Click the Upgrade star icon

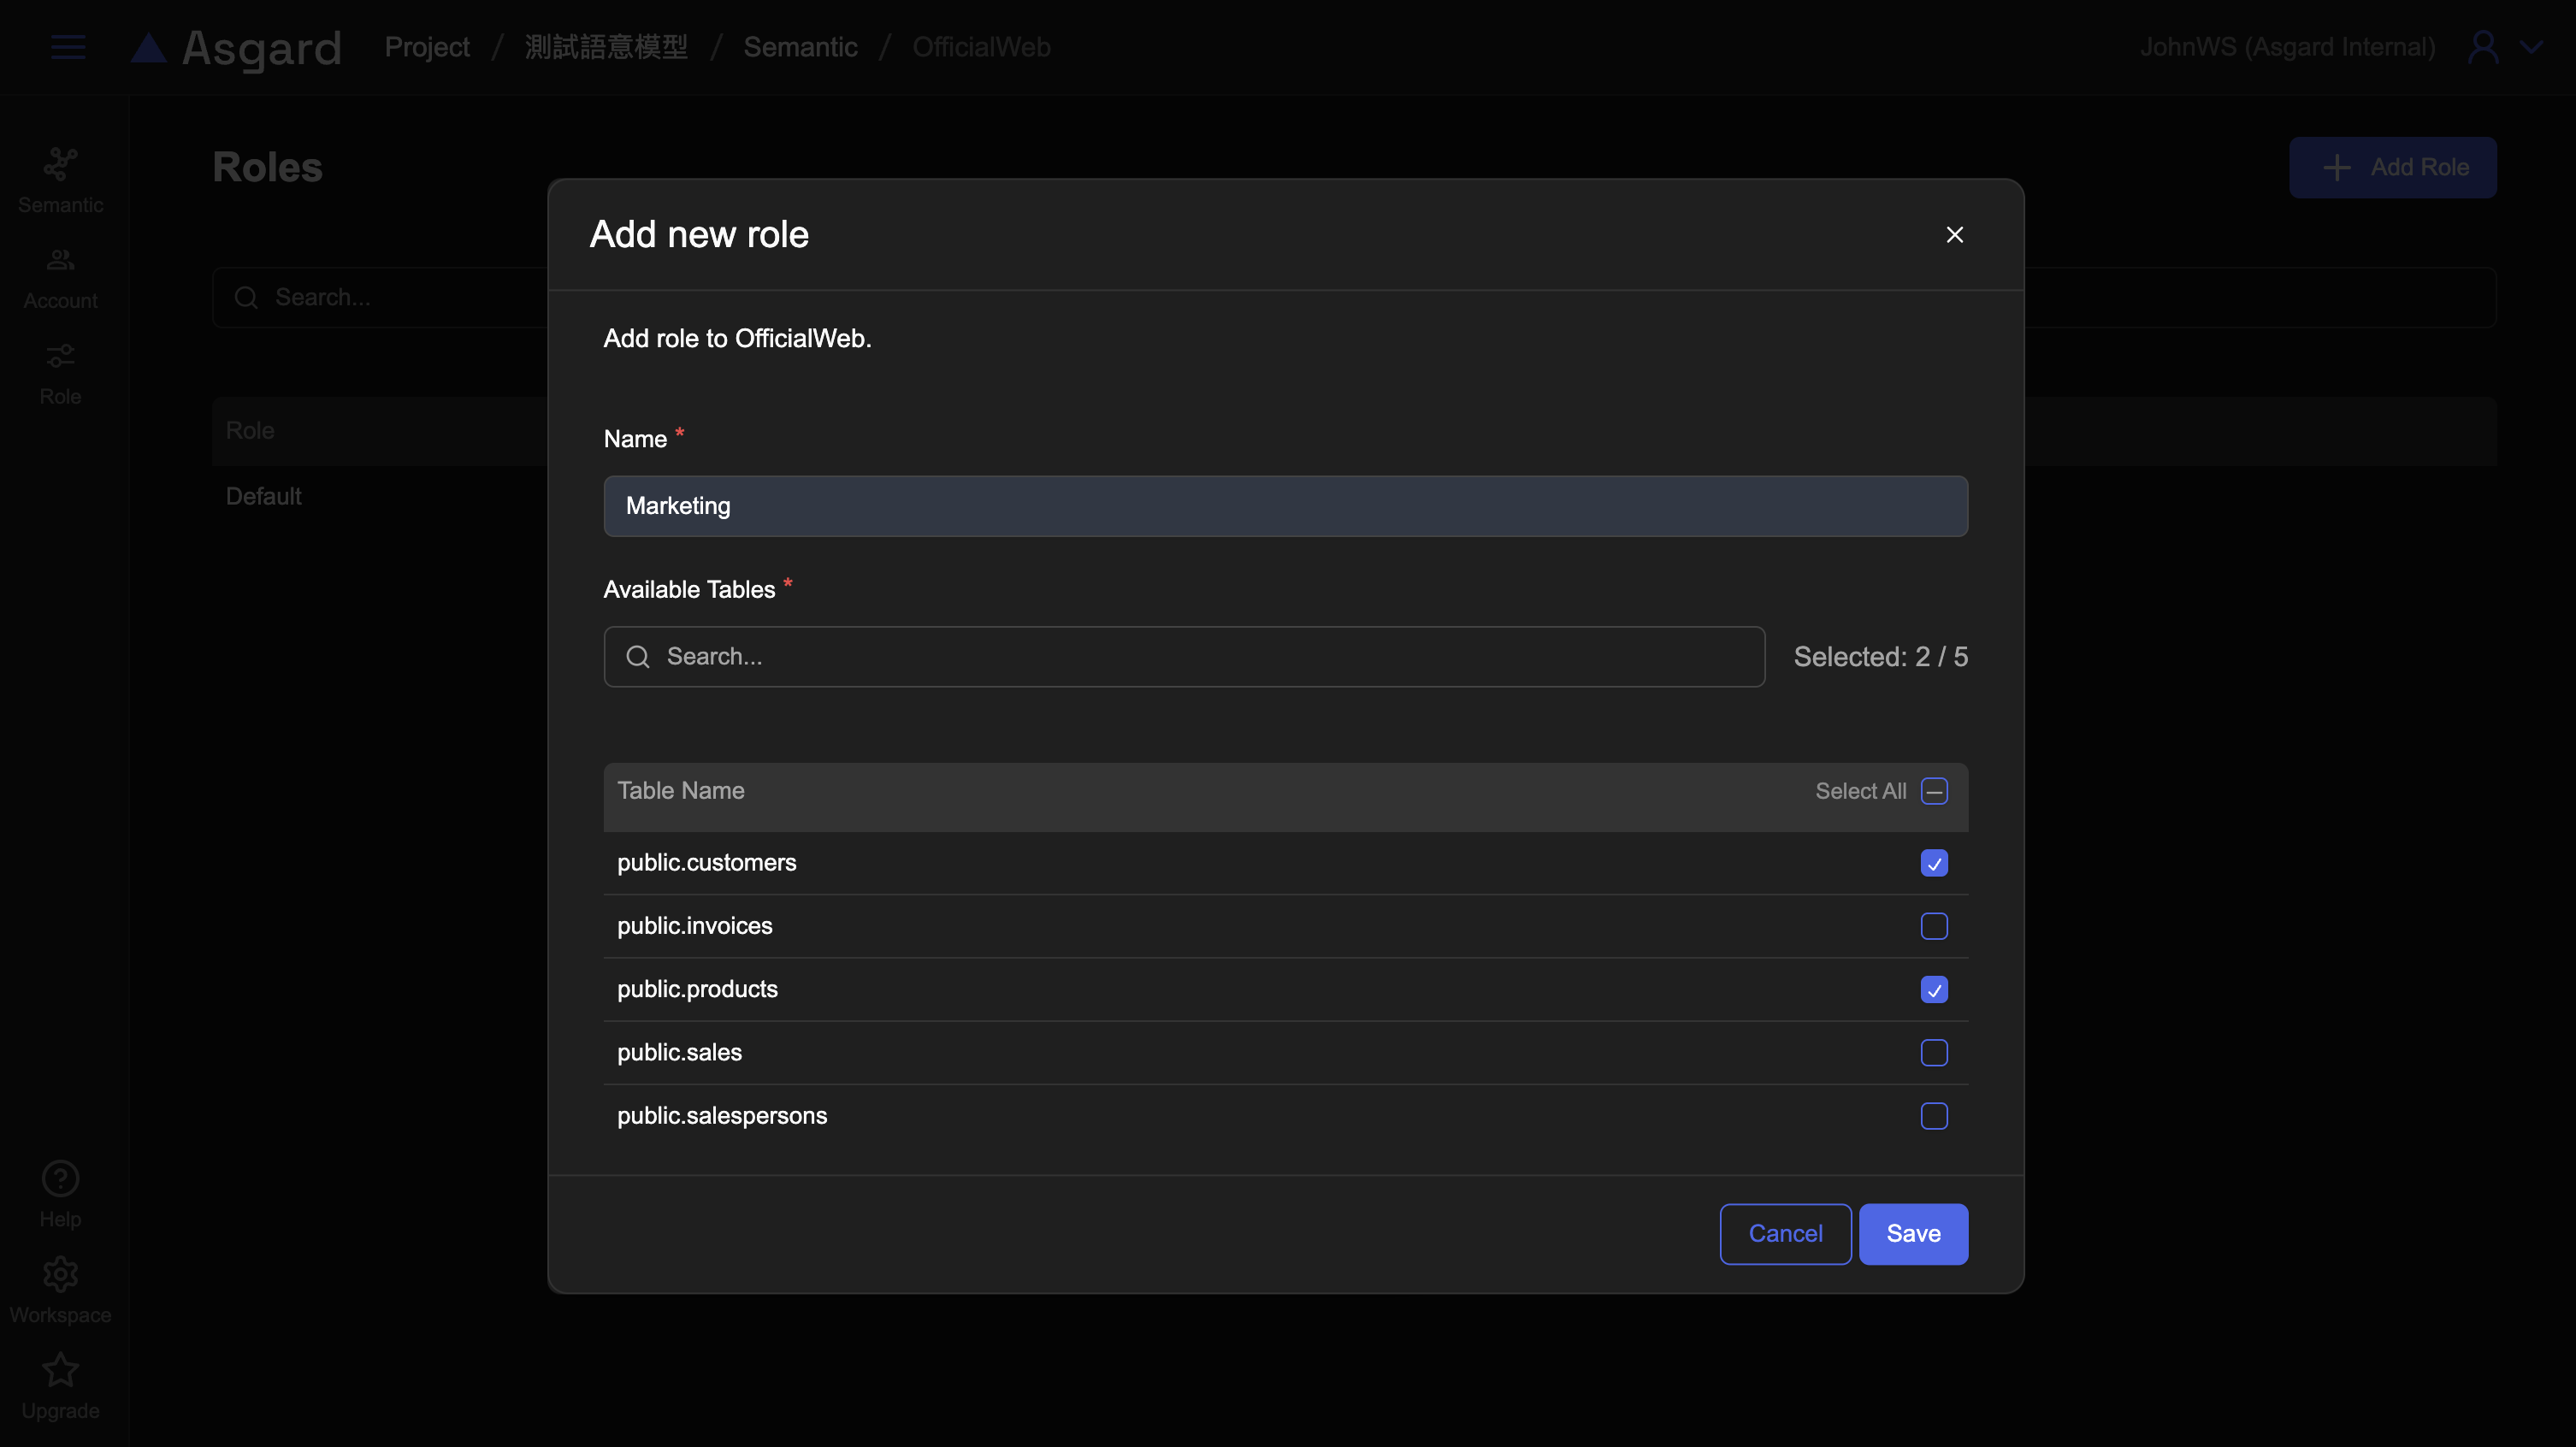click(60, 1370)
